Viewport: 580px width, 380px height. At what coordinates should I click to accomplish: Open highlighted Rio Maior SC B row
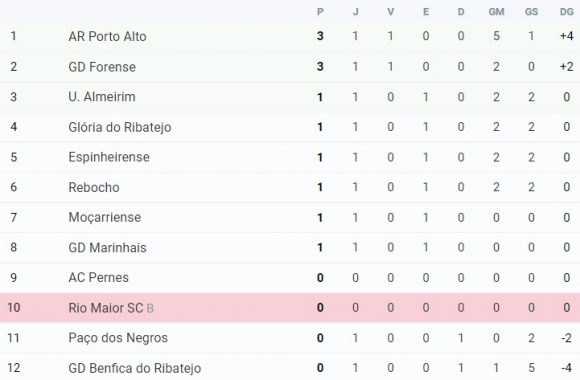(290, 308)
